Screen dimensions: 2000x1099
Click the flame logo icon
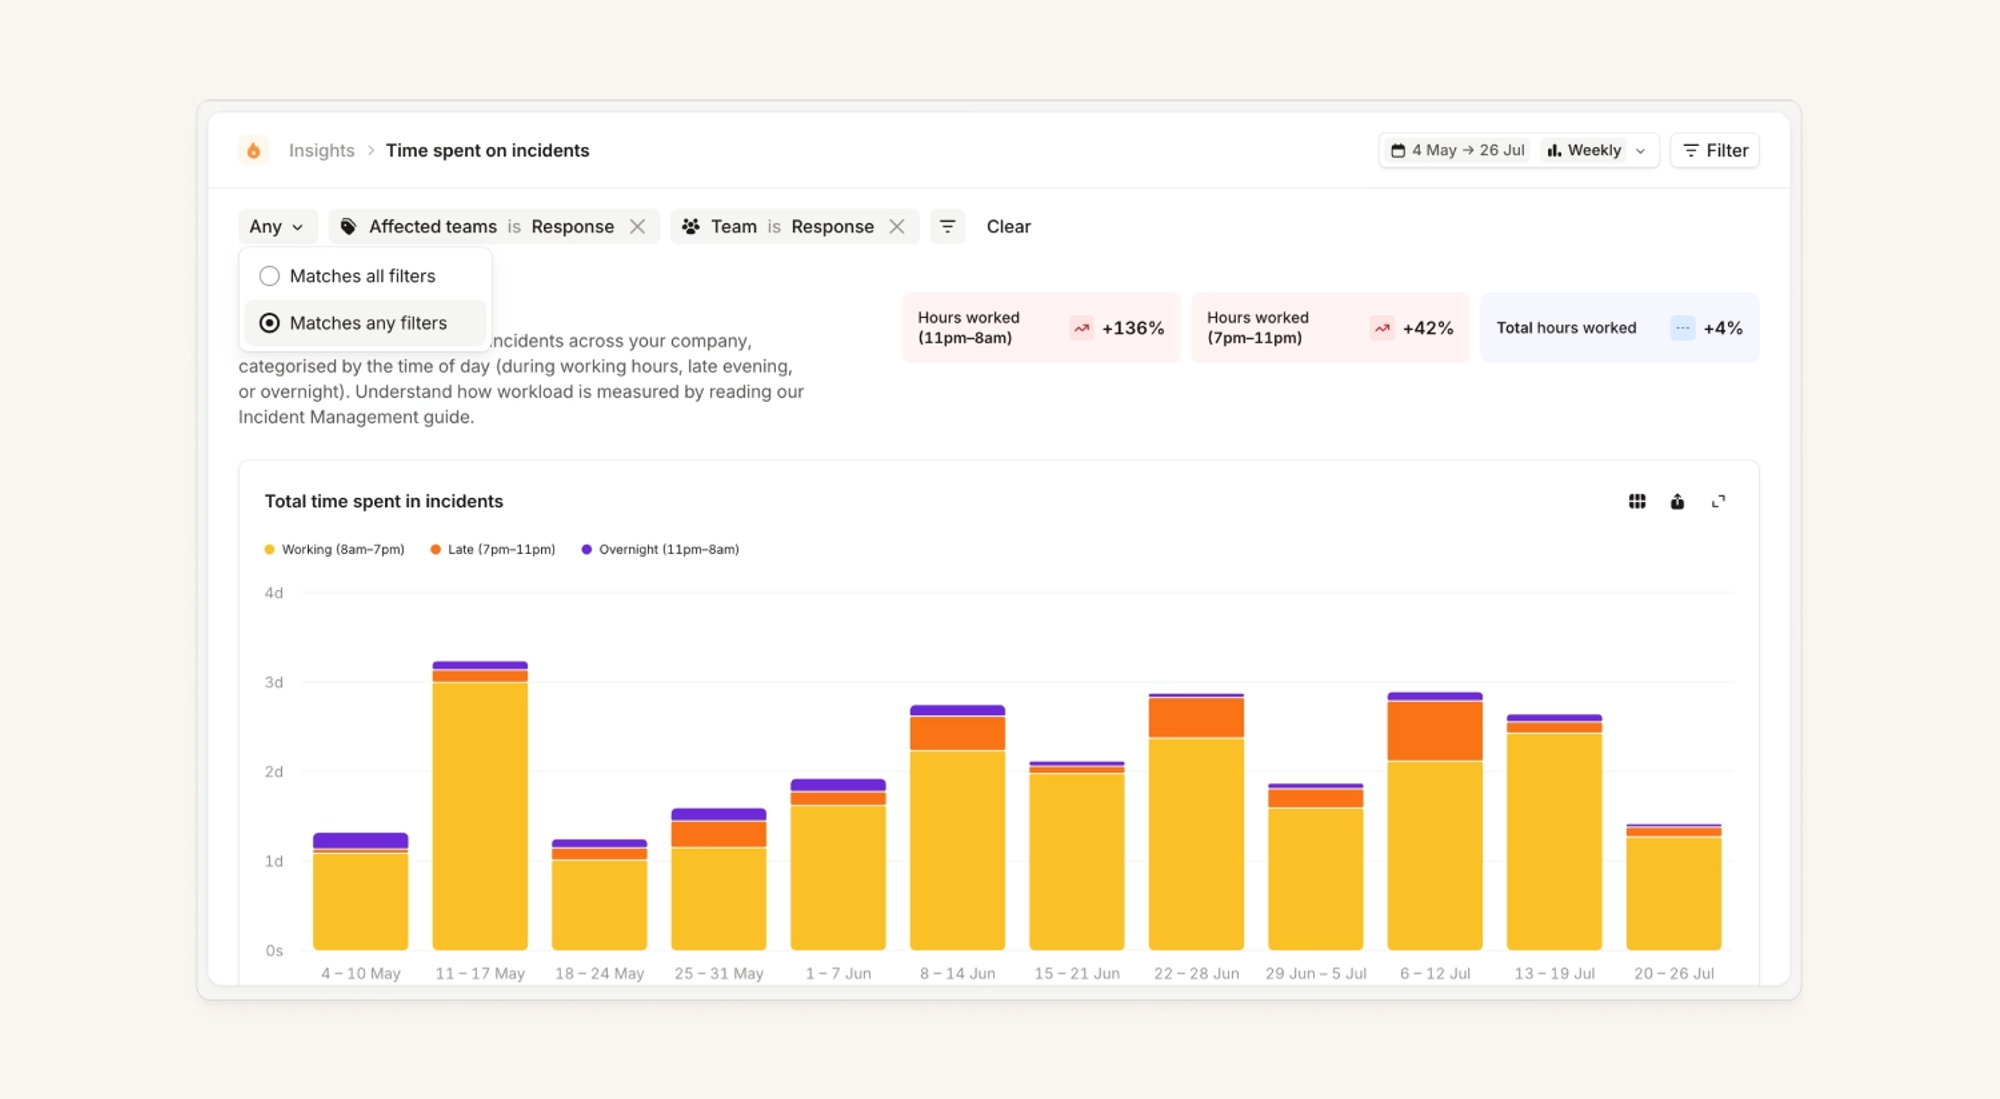point(254,150)
